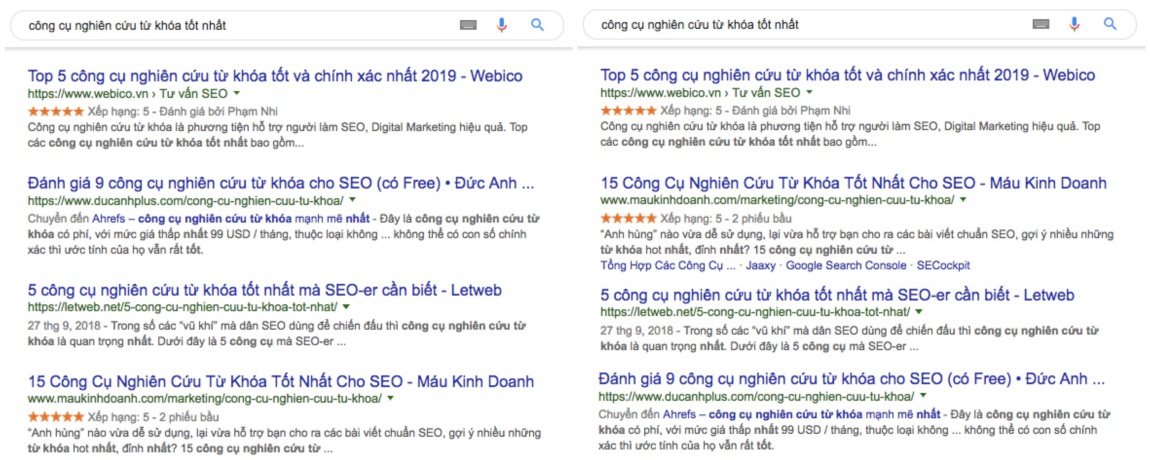Image resolution: width=1150 pixels, height=460 pixels.
Task: Expand dropdown arrow after ducanhplus.com URL, right panel
Action: tap(923, 397)
